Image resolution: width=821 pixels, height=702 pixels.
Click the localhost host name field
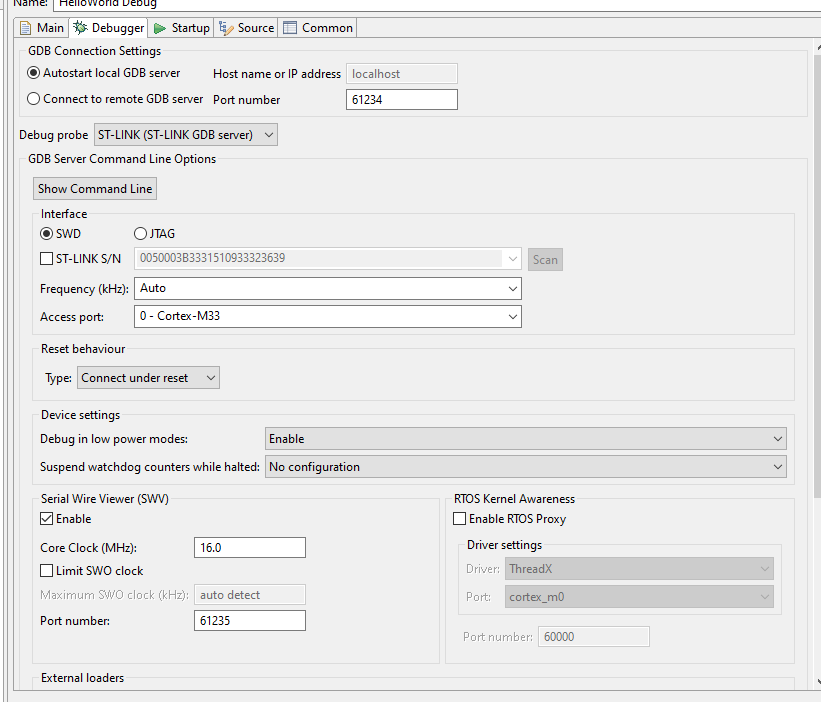(402, 74)
